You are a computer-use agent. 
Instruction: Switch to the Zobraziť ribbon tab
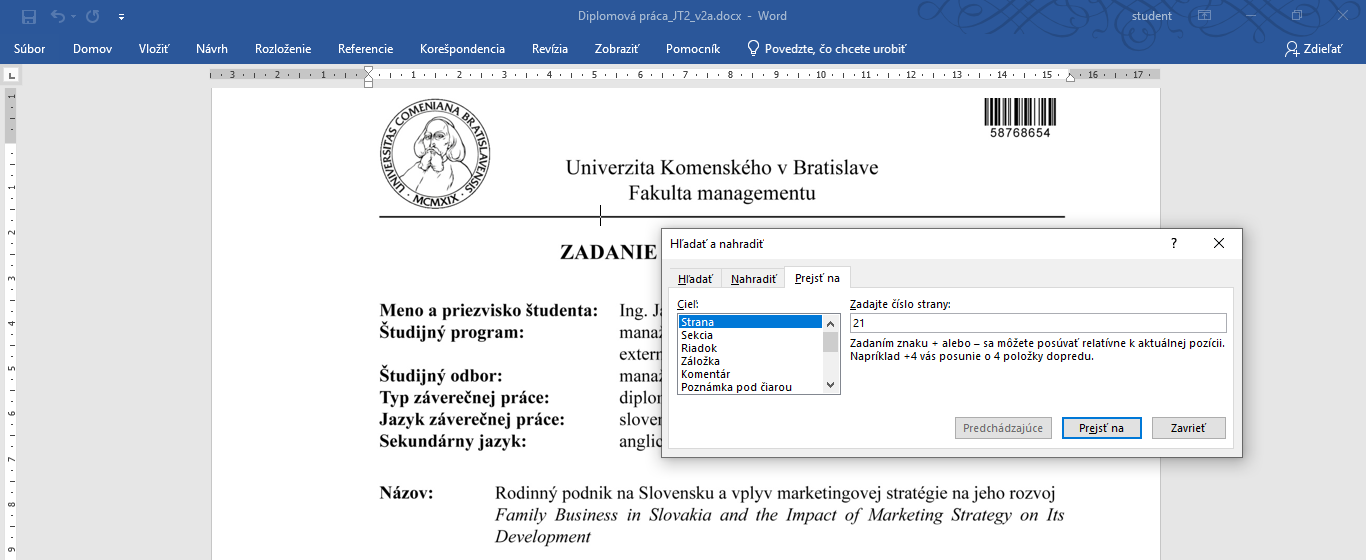pyautogui.click(x=617, y=48)
